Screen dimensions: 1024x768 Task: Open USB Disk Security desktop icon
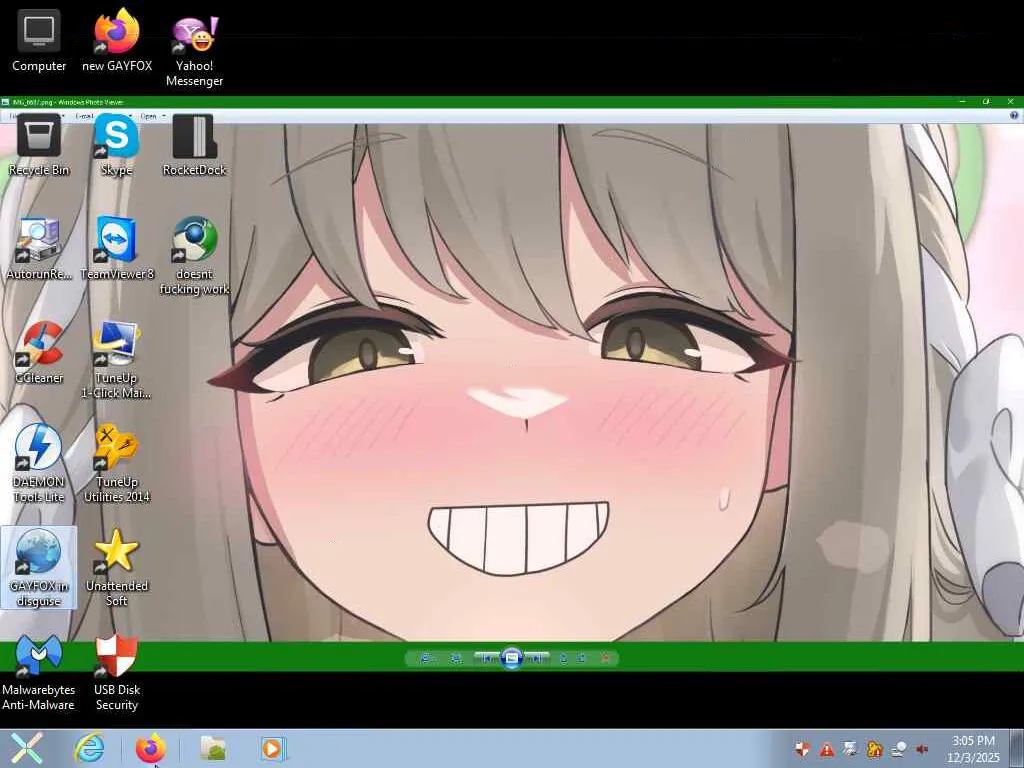click(x=116, y=672)
